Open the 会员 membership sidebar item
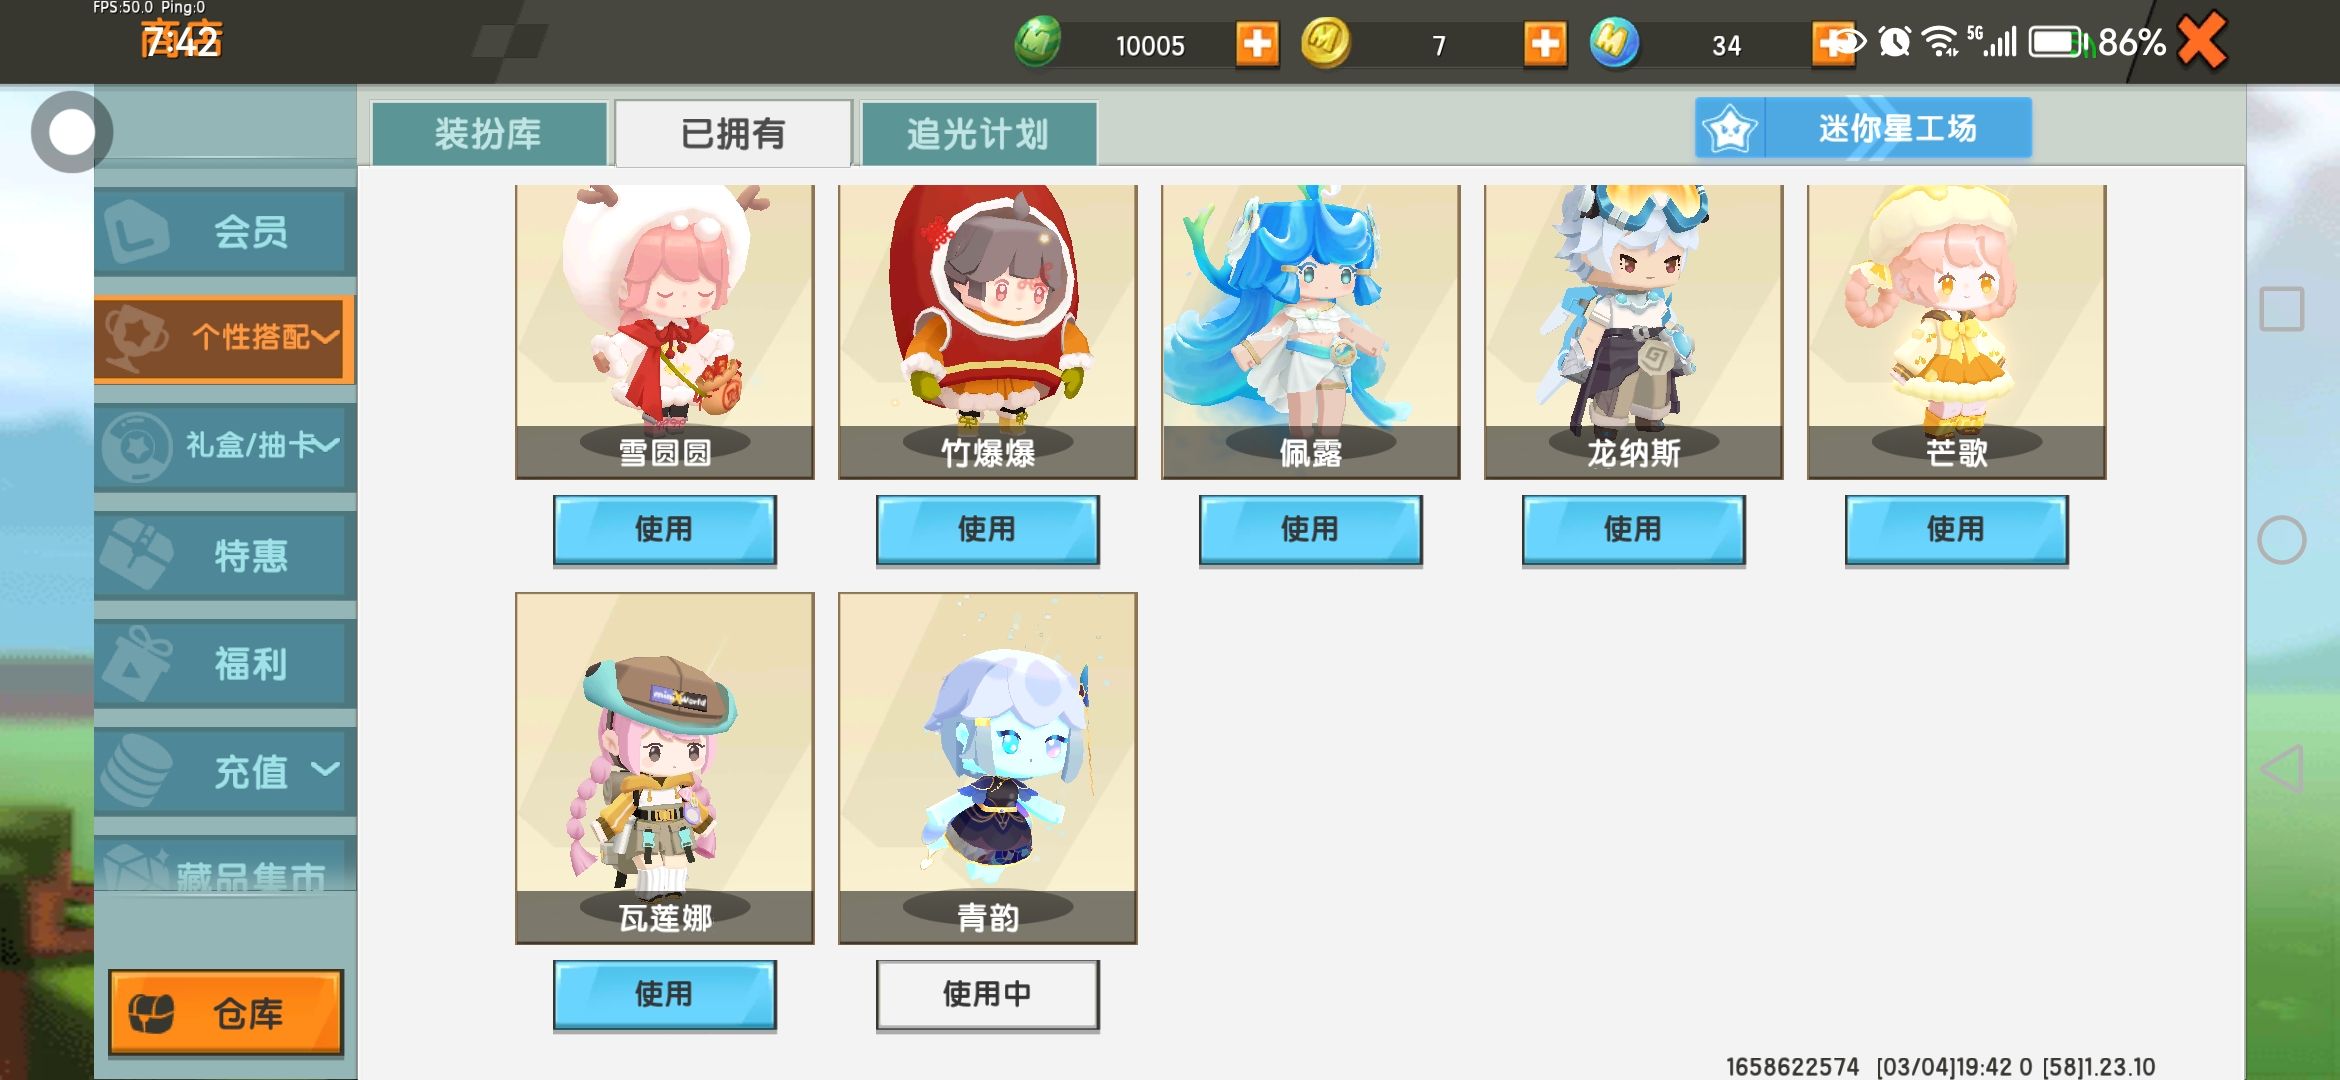Viewport: 2340px width, 1080px height. (225, 232)
